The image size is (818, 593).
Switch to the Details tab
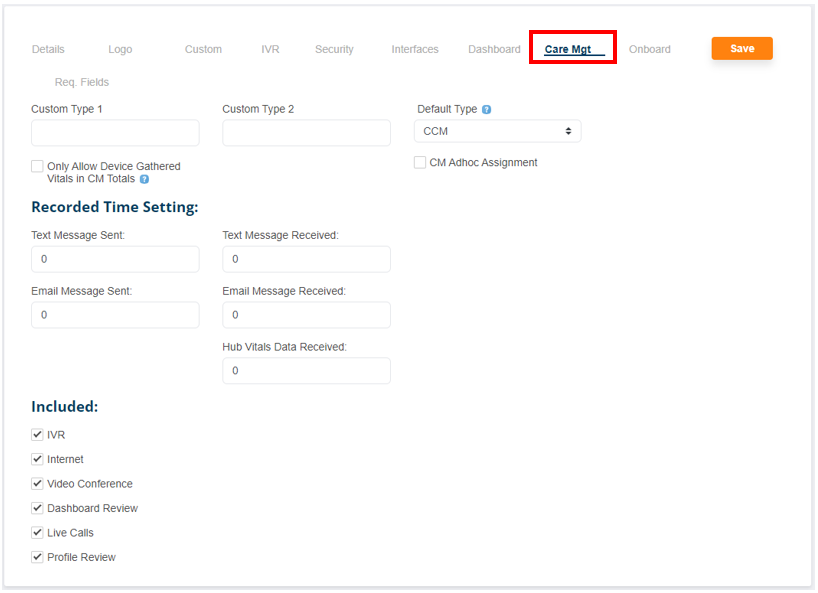(48, 49)
